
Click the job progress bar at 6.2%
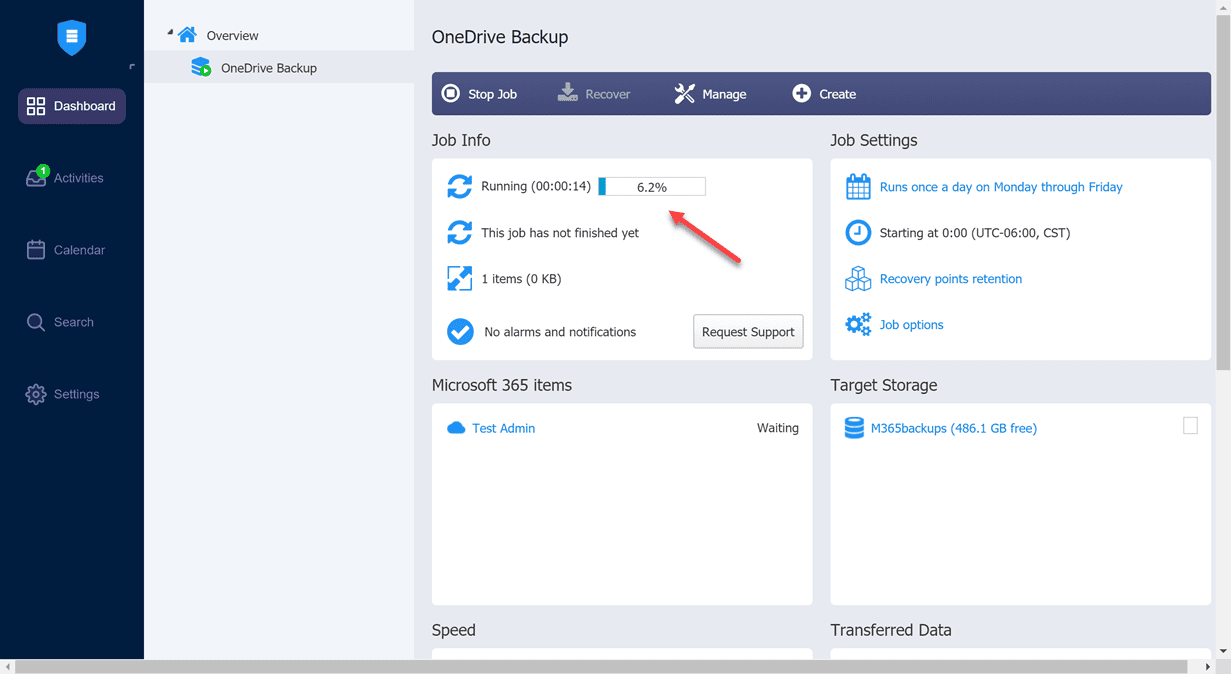(652, 187)
